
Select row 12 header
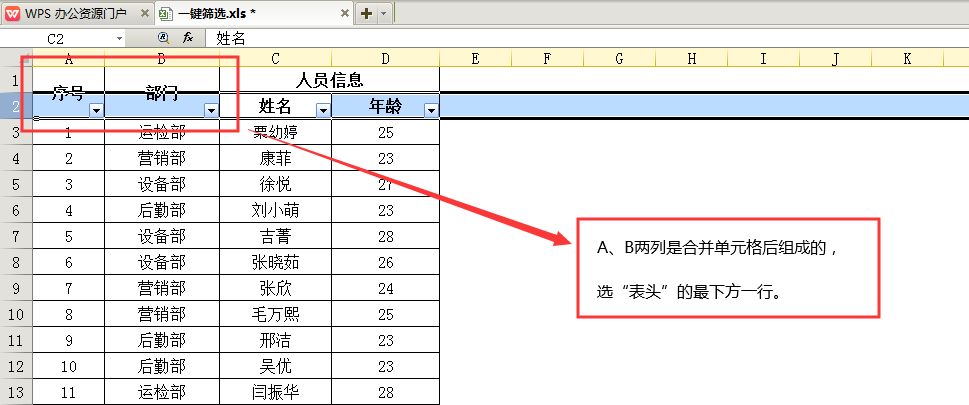point(16,366)
